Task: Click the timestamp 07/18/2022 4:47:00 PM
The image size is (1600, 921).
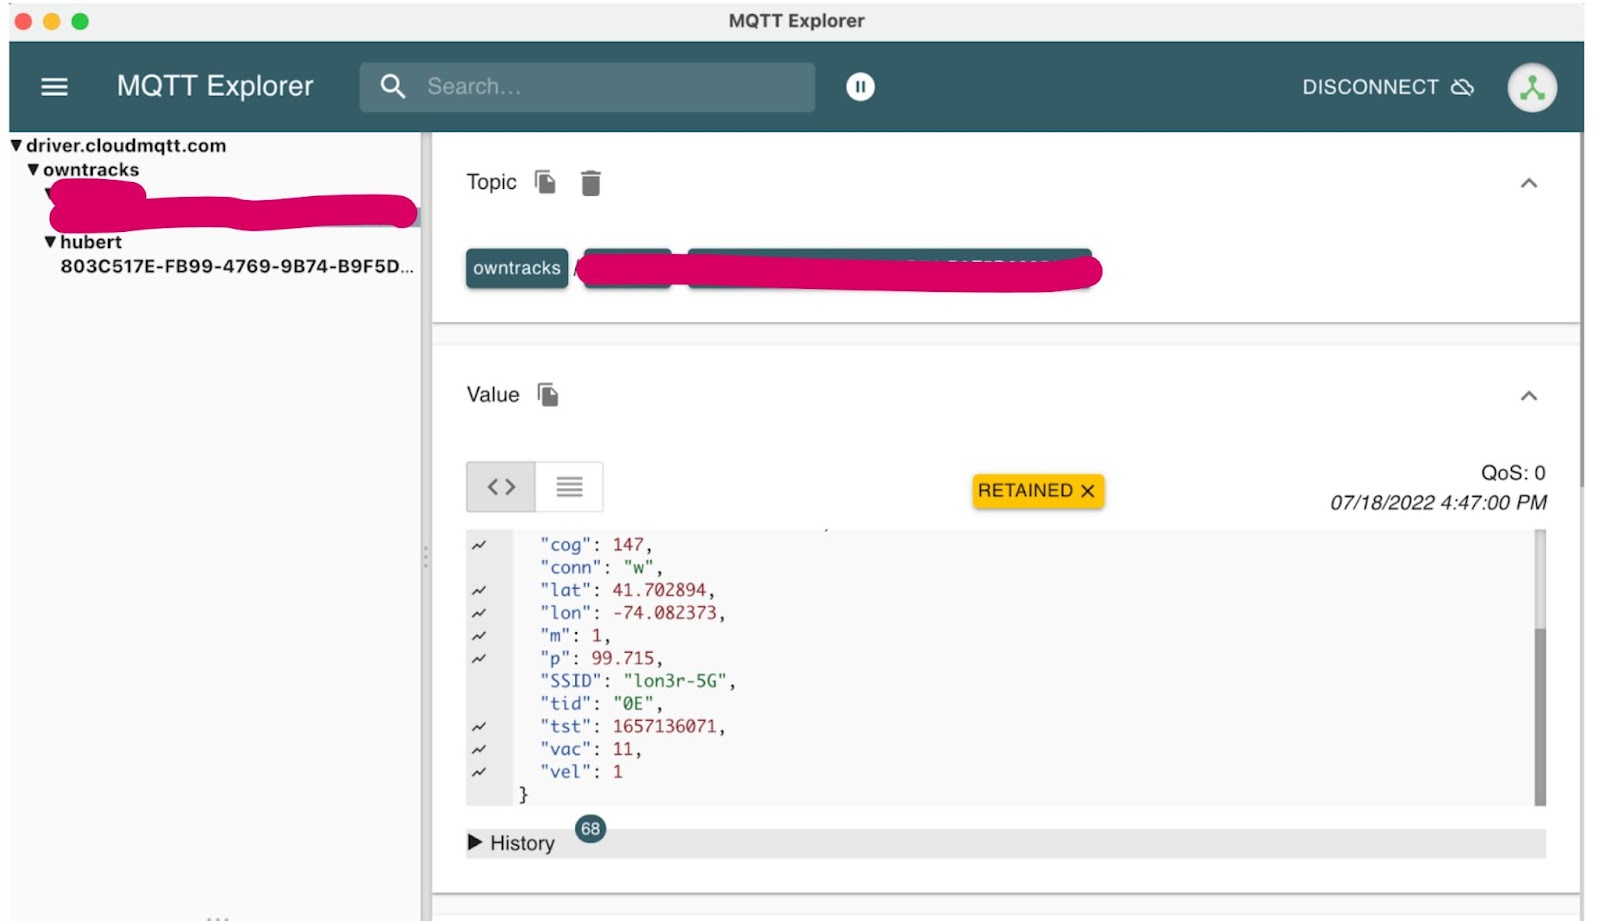Action: [1438, 503]
